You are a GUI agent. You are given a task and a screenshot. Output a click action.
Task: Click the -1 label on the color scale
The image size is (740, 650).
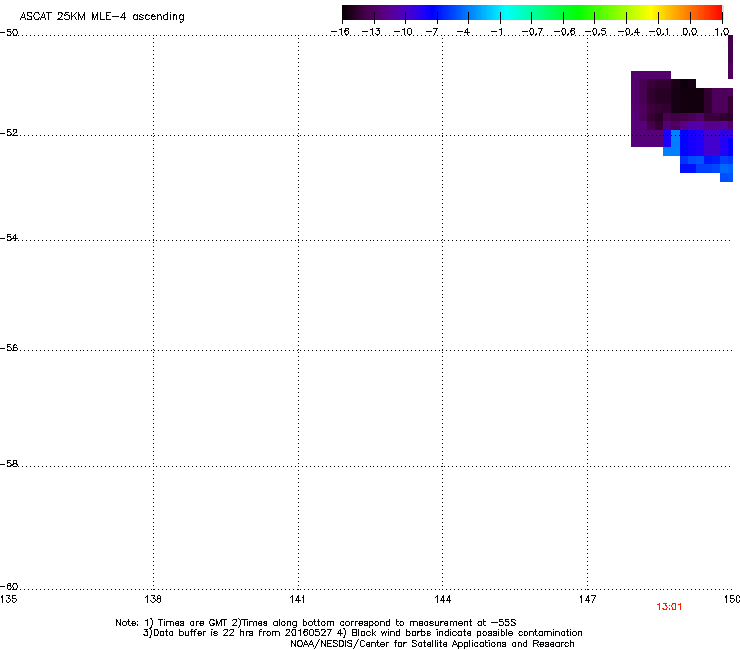coord(496,32)
